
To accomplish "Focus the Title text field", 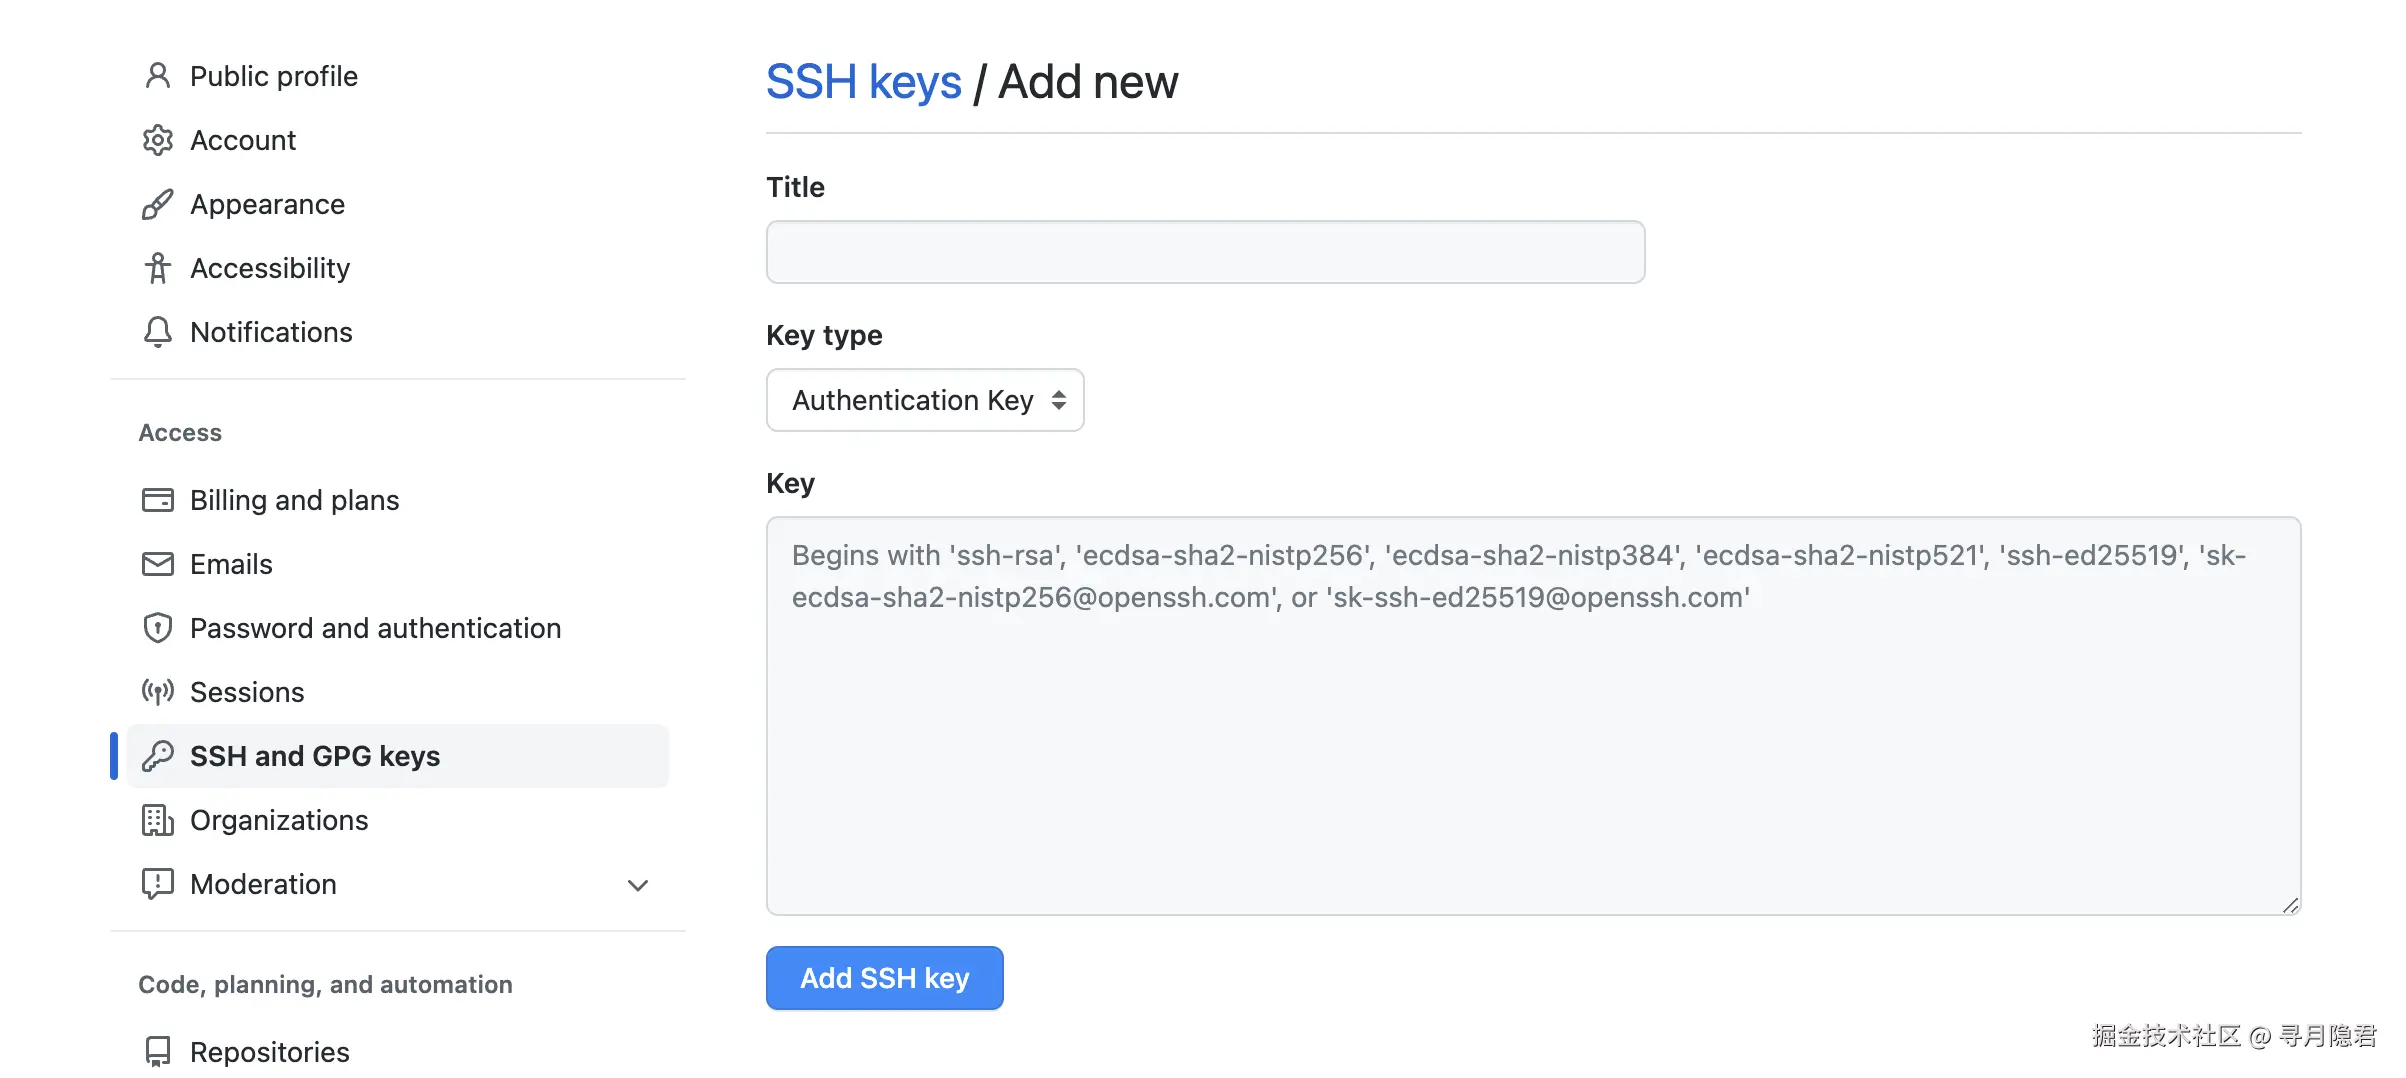I will point(1204,252).
